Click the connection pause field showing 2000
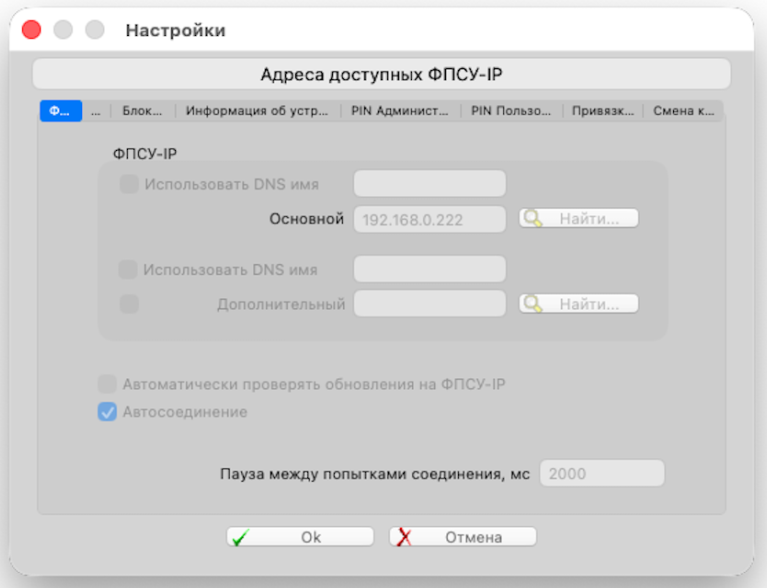This screenshot has width=767, height=588. click(602, 473)
